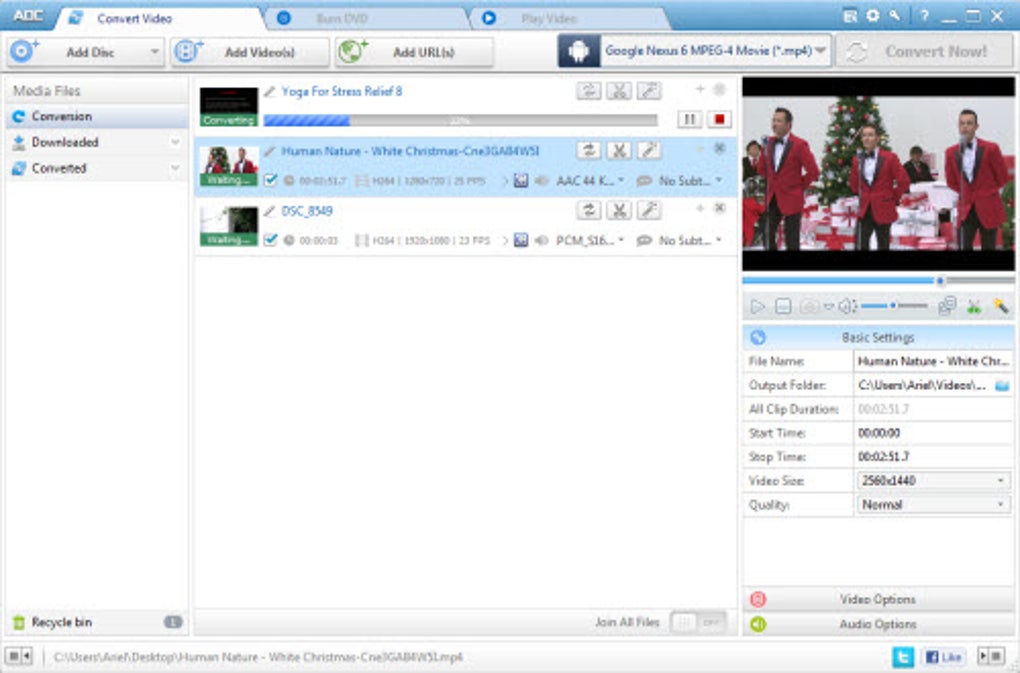The image size is (1020, 673).
Task: Stop the Yoga For Stress Relief 8 conversion
Action: click(719, 119)
